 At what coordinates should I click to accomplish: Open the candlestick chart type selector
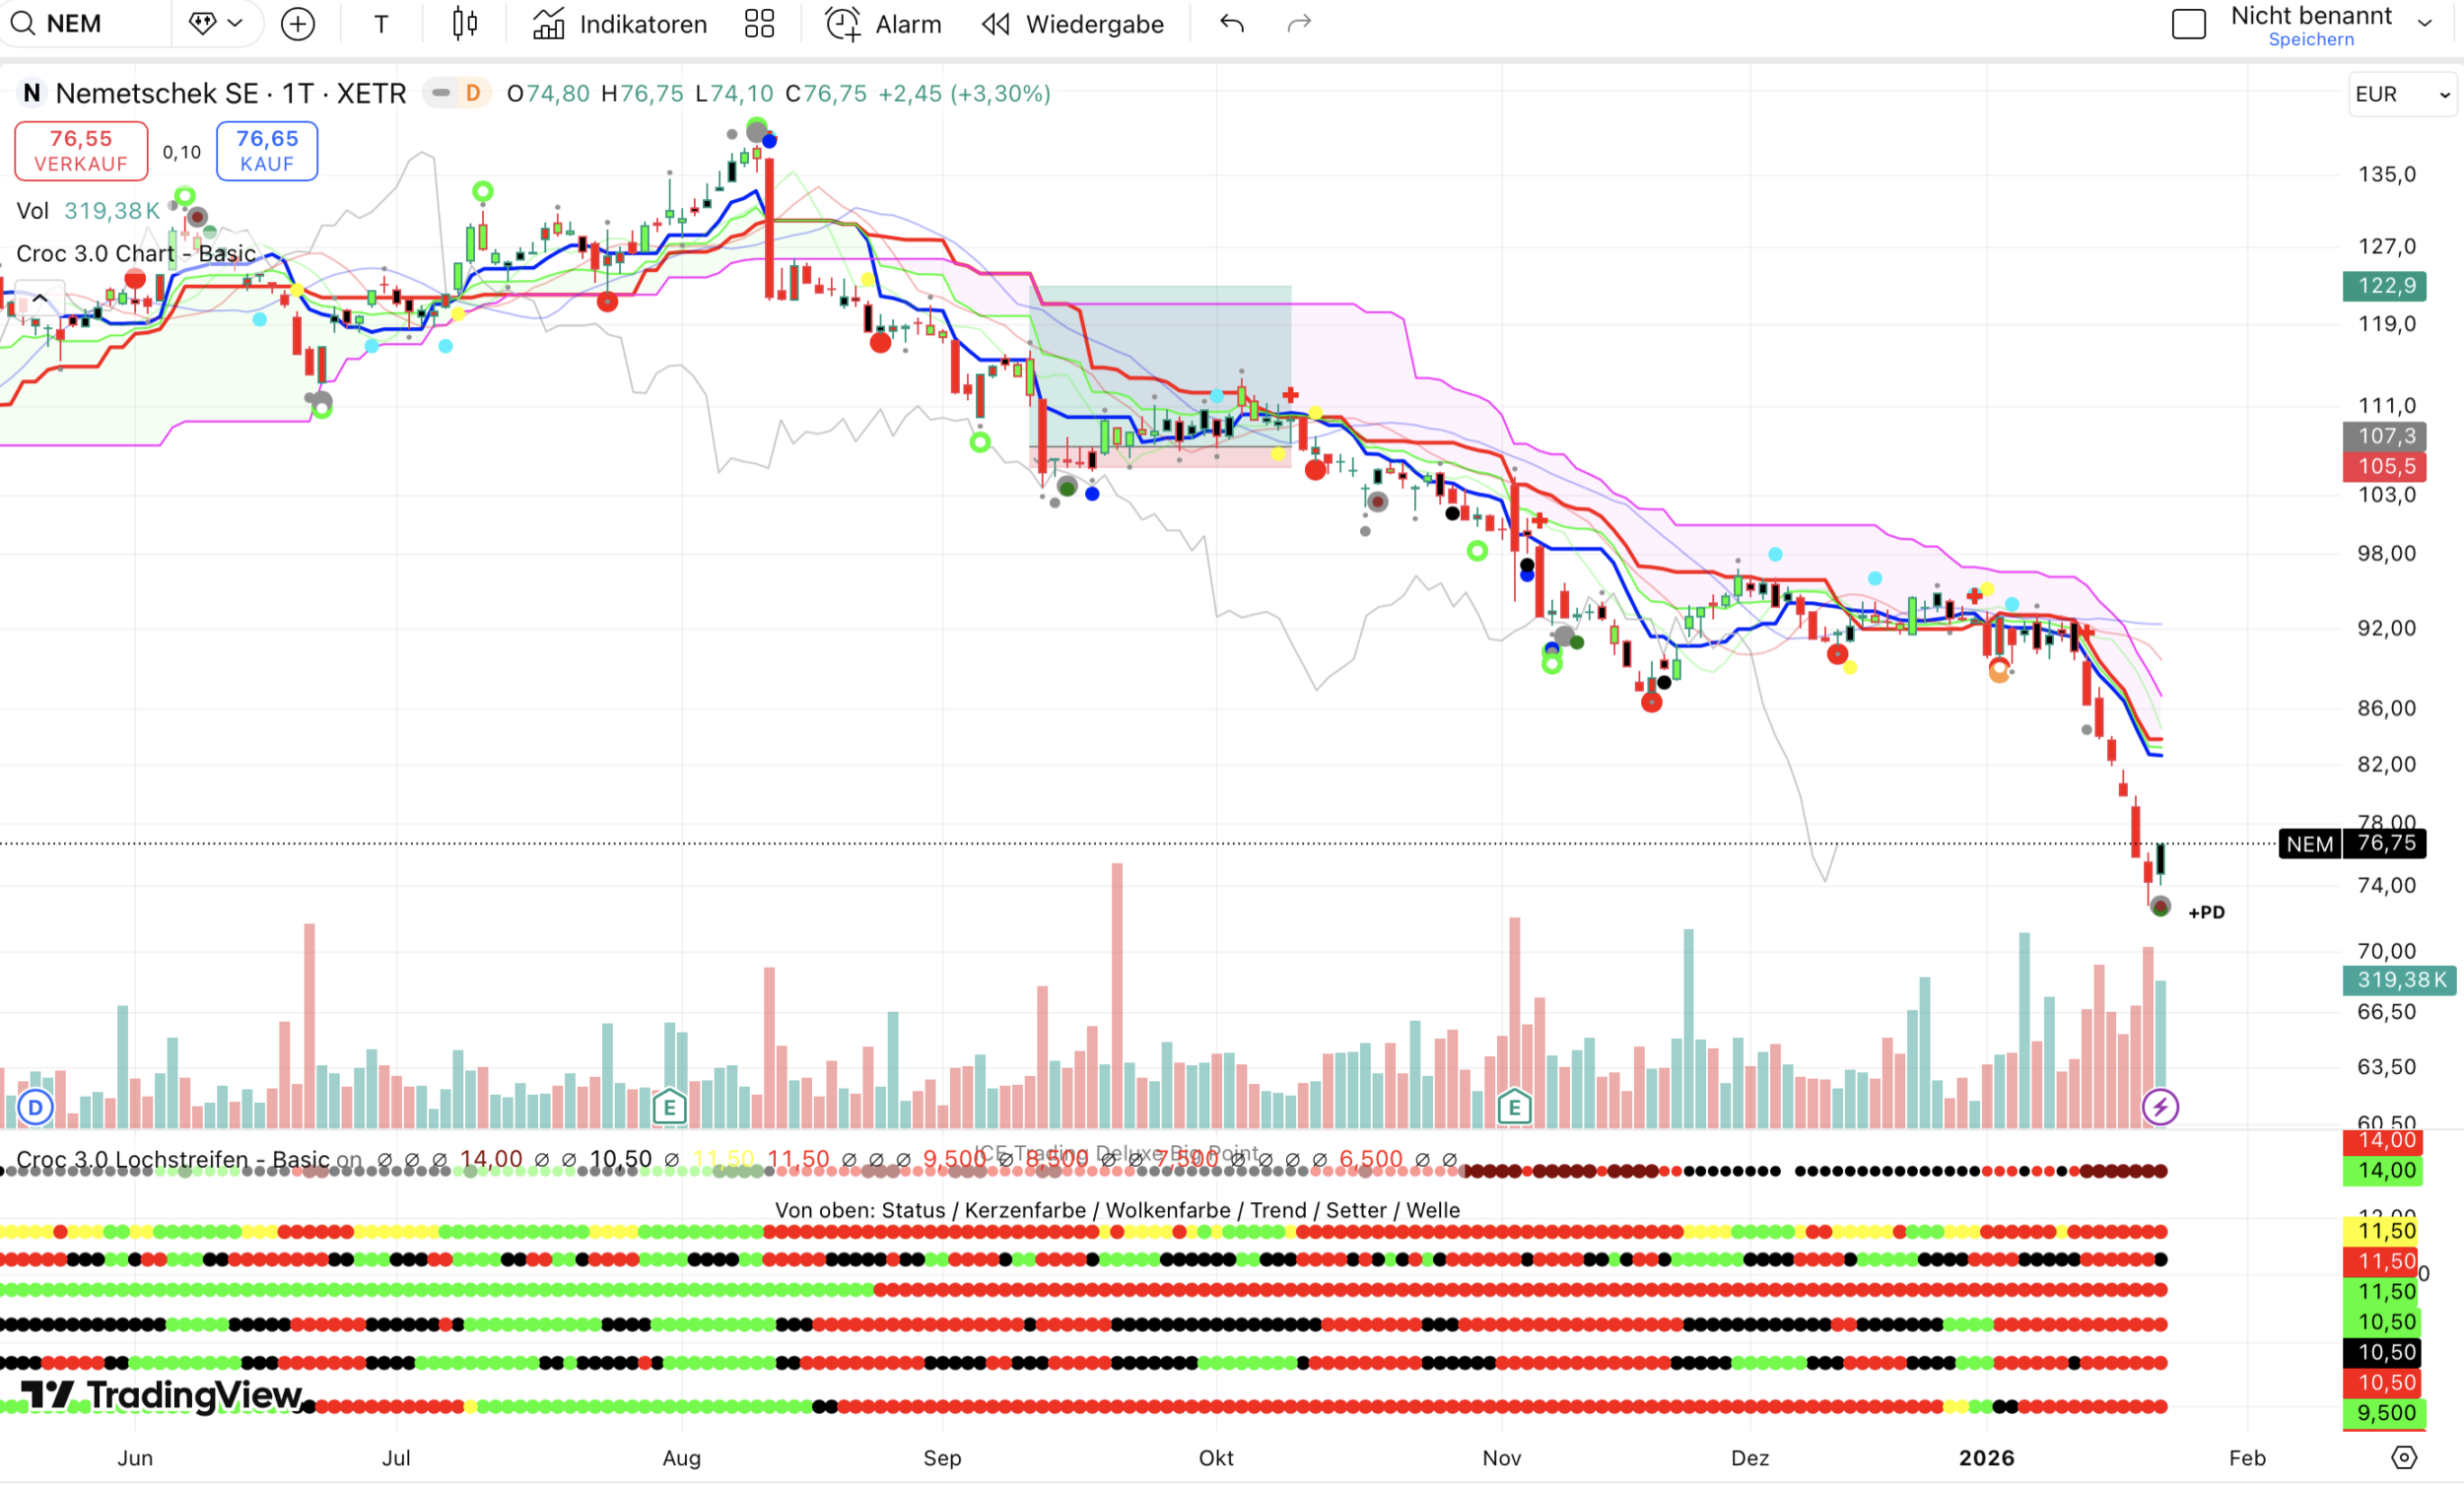(465, 24)
